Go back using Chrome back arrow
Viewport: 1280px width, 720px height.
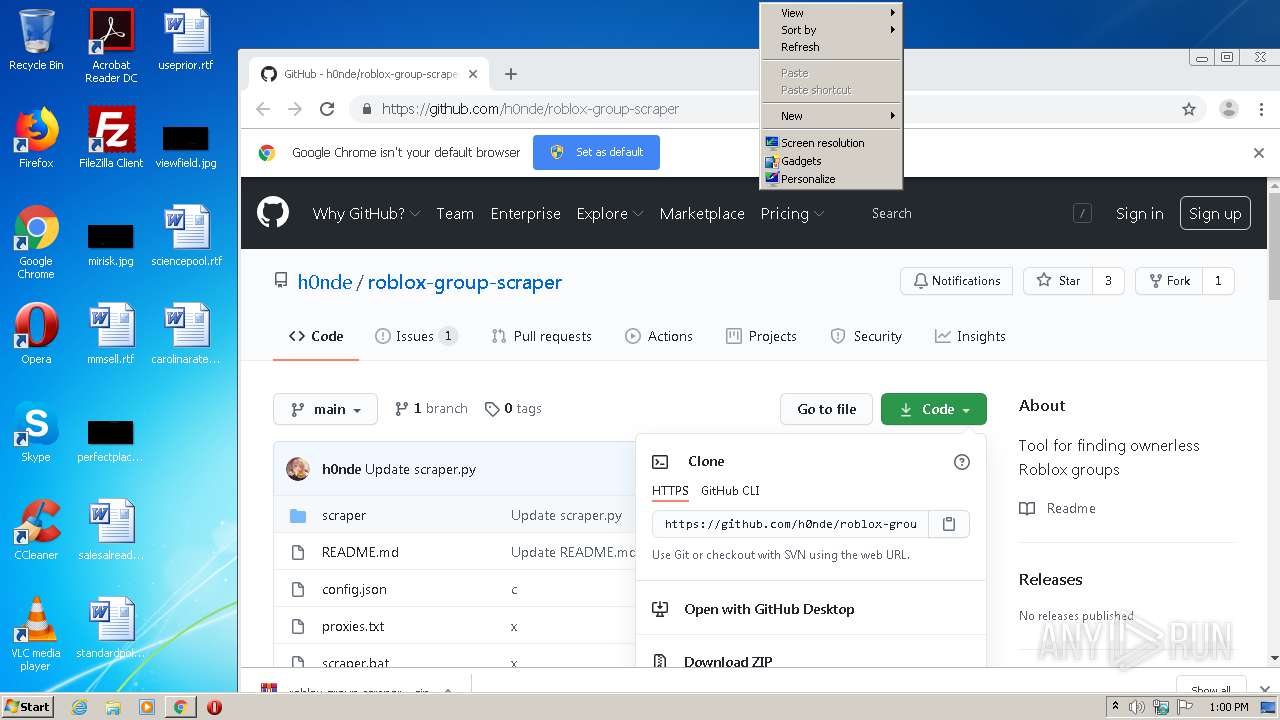[x=263, y=109]
